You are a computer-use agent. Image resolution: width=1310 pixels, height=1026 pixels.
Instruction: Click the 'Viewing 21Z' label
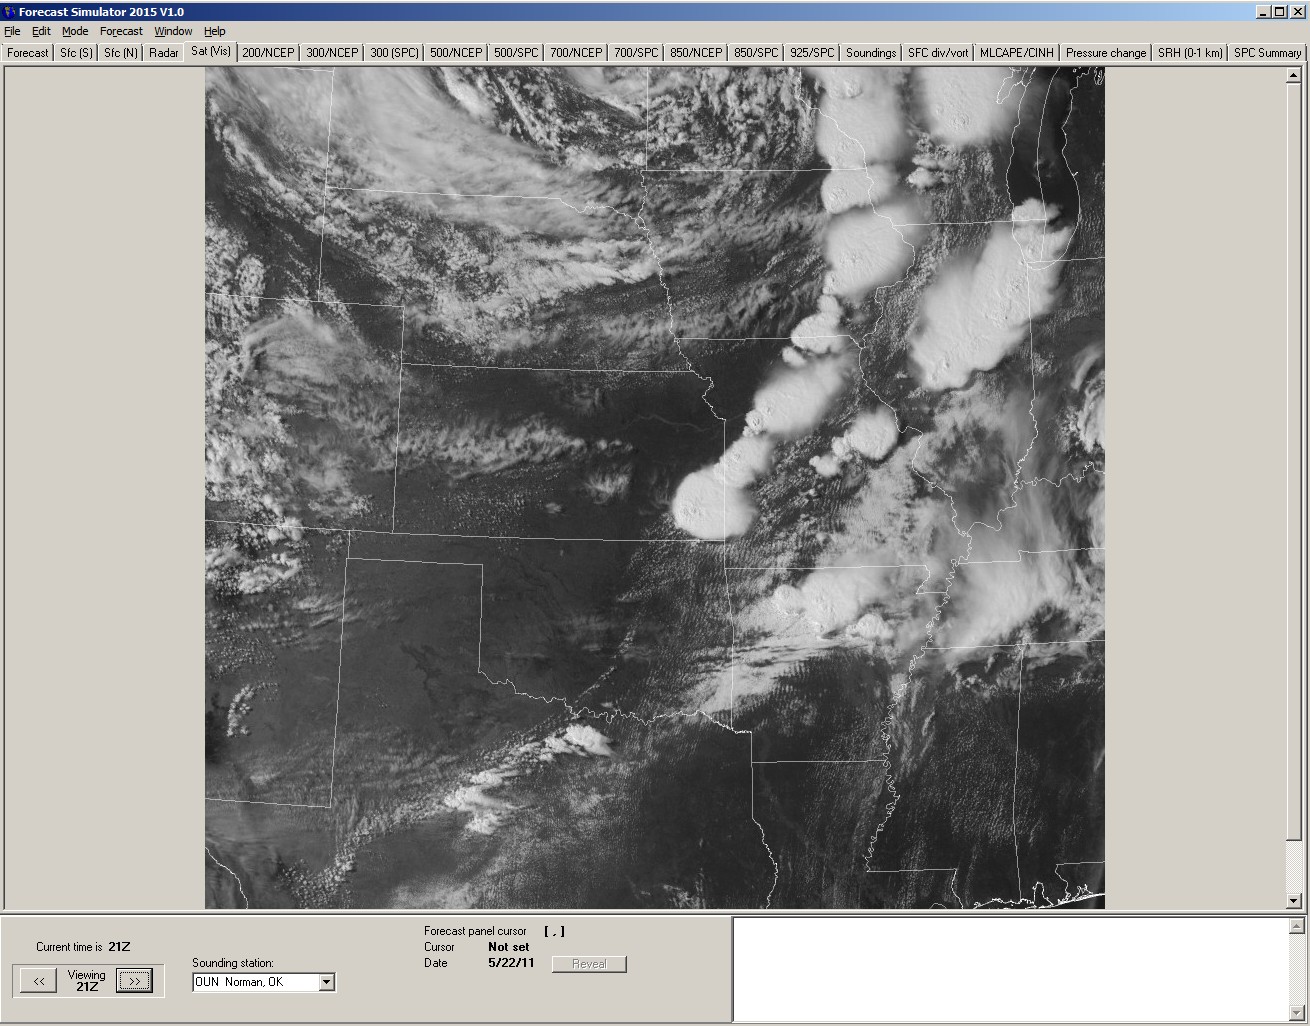tap(87, 980)
